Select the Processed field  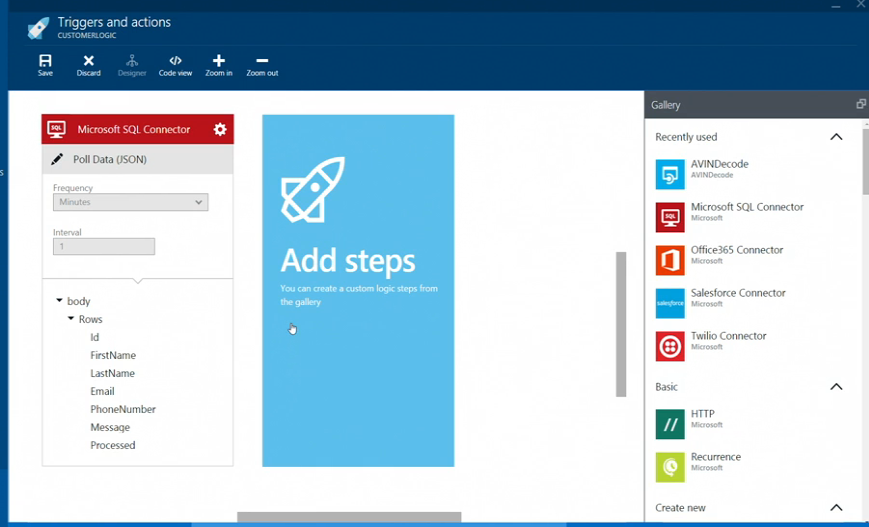click(113, 446)
